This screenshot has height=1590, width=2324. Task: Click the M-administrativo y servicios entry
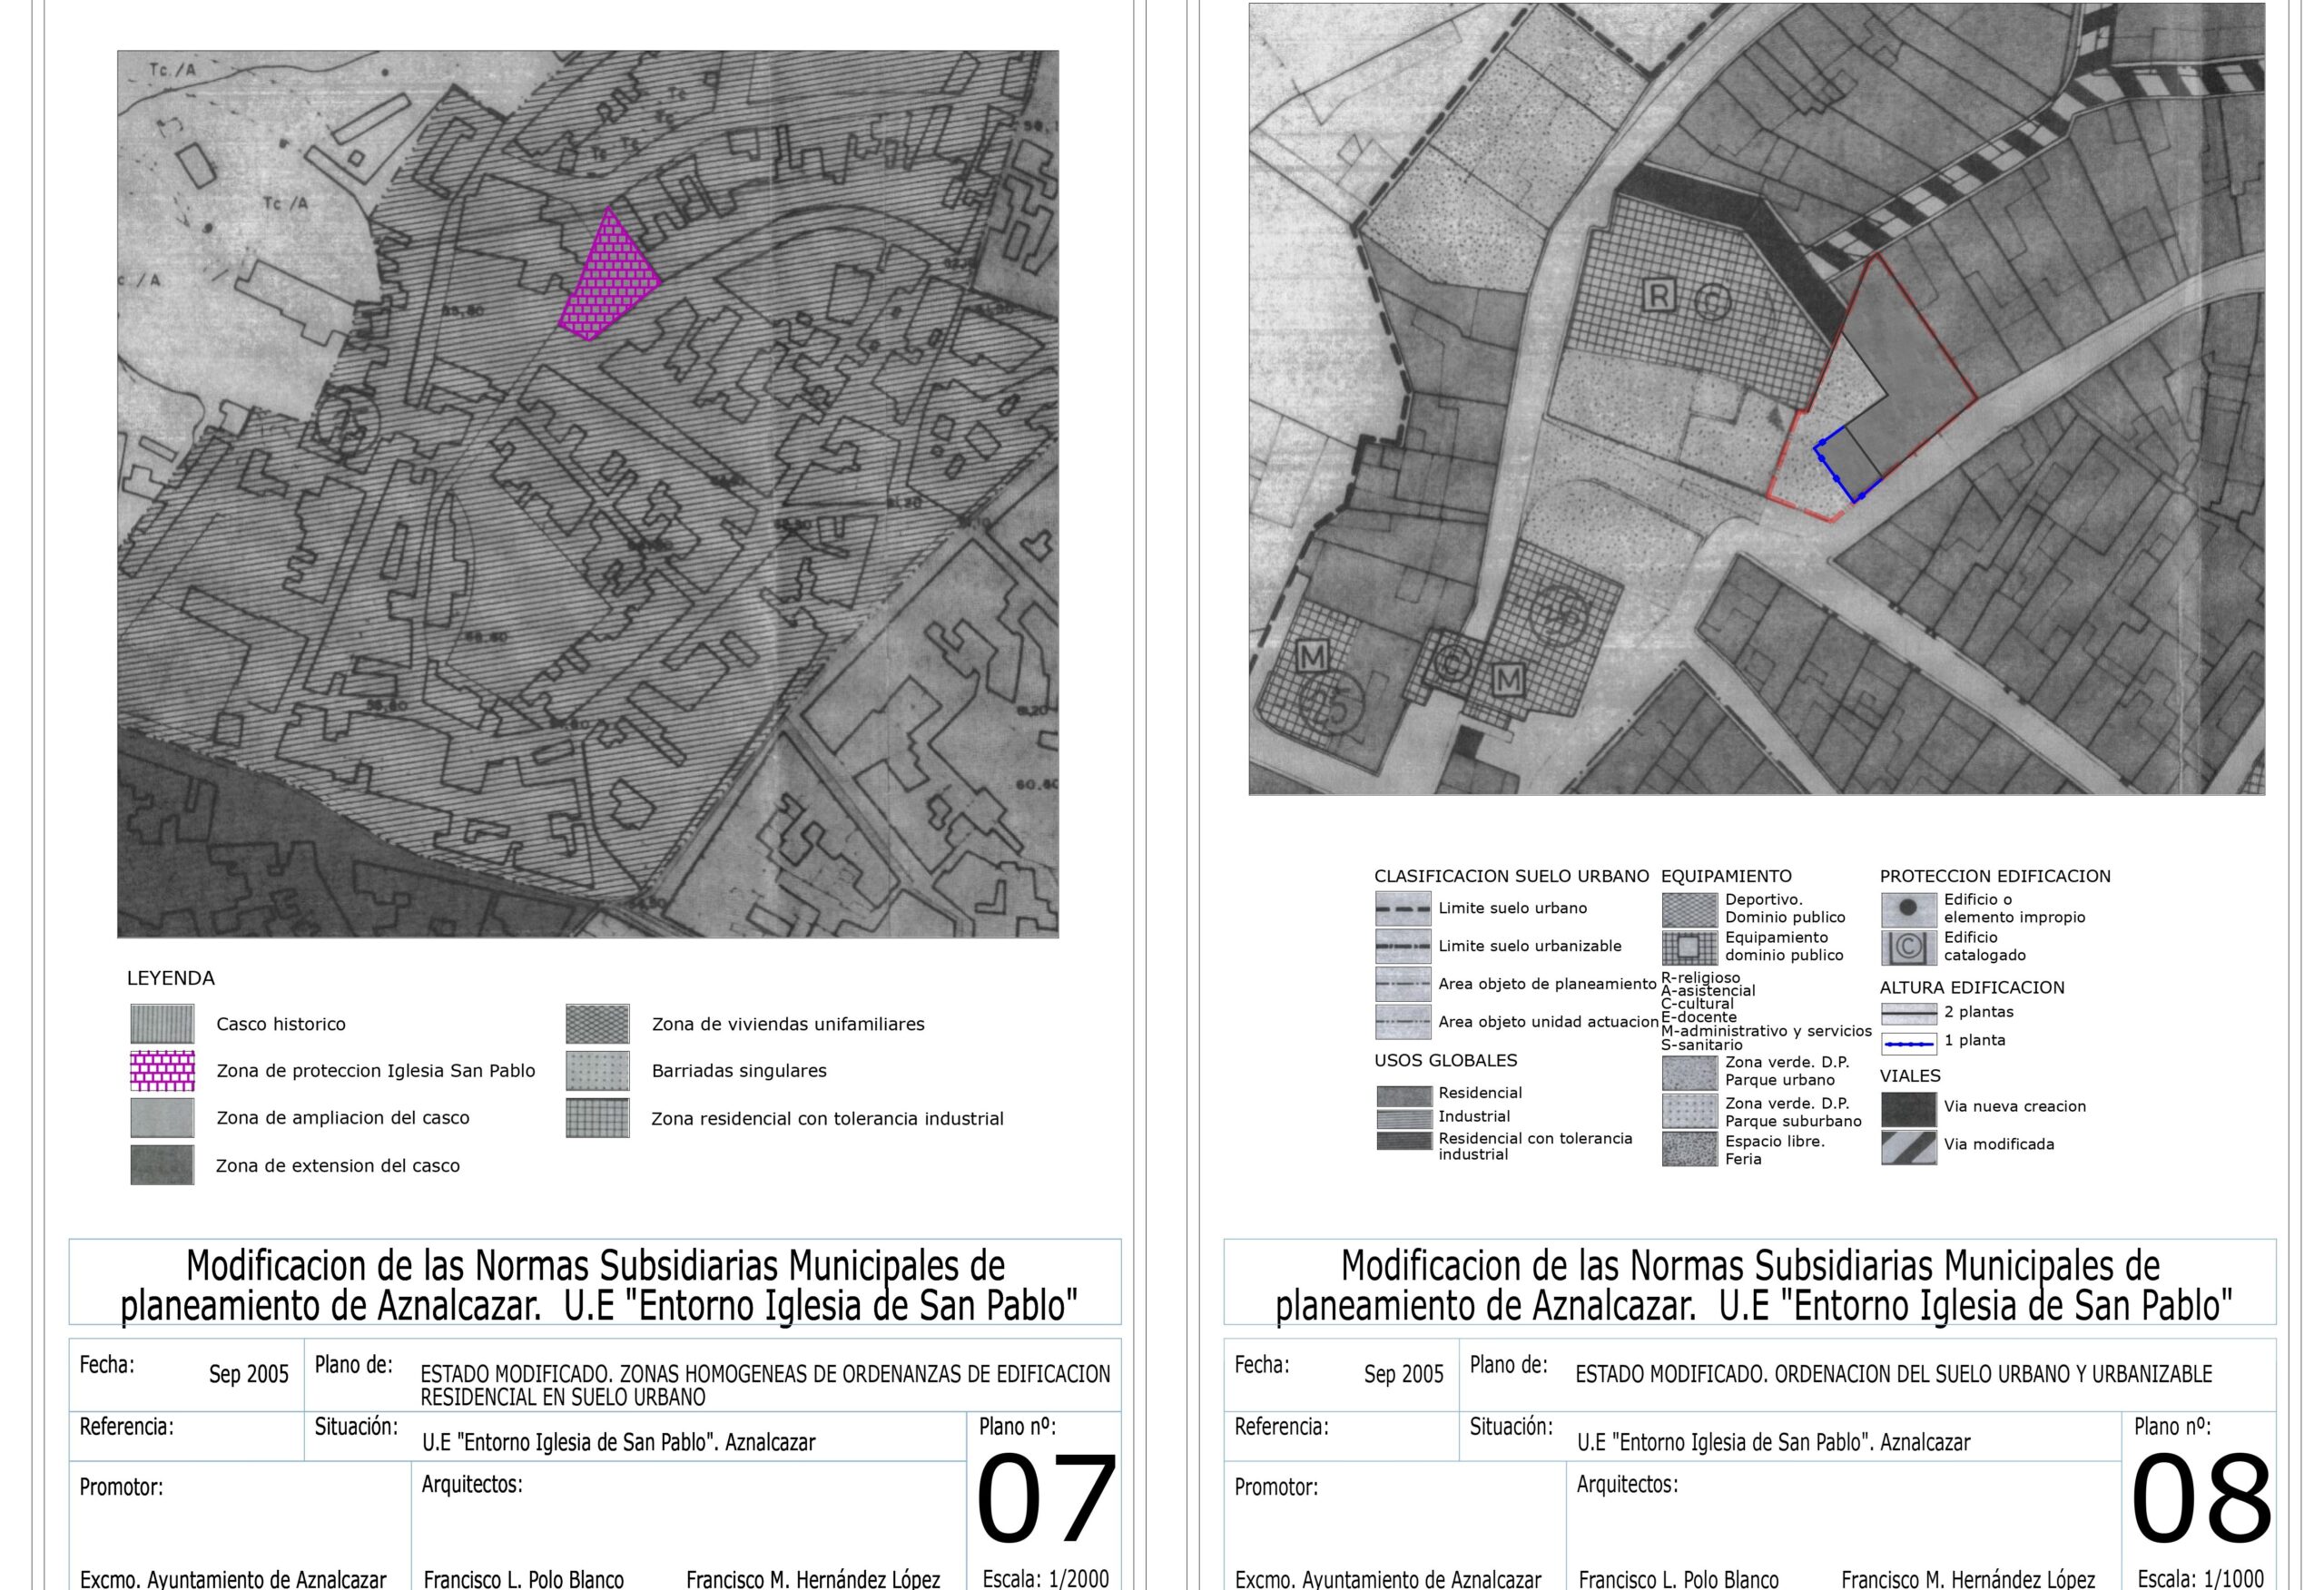tap(1766, 1031)
